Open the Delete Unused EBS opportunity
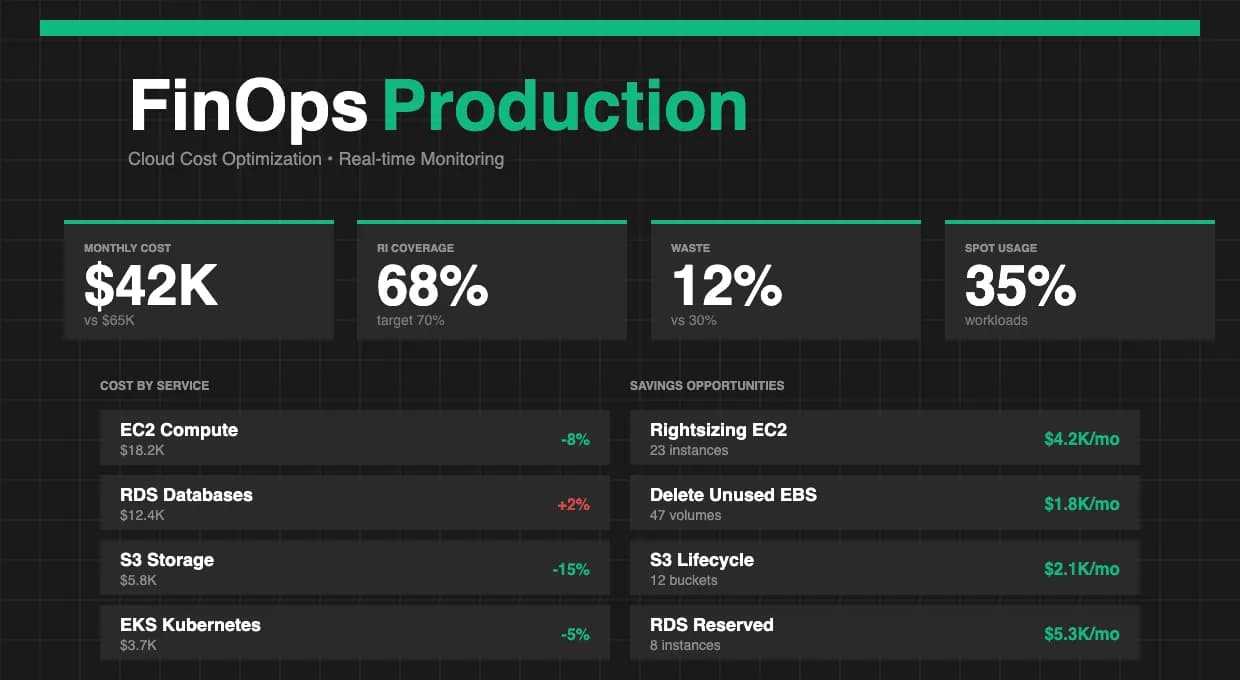 885,503
